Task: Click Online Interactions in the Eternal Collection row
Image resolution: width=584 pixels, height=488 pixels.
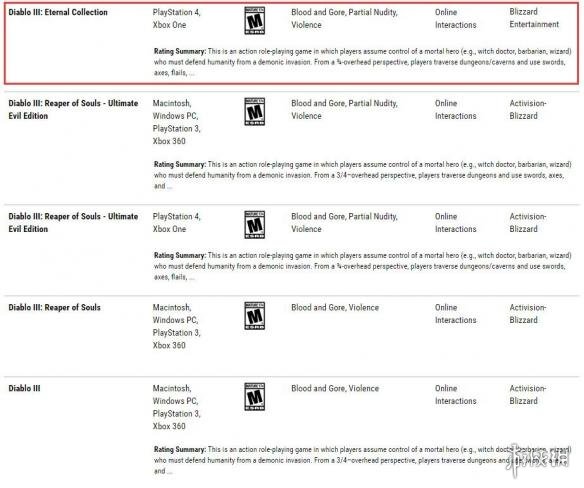Action: pyautogui.click(x=456, y=19)
